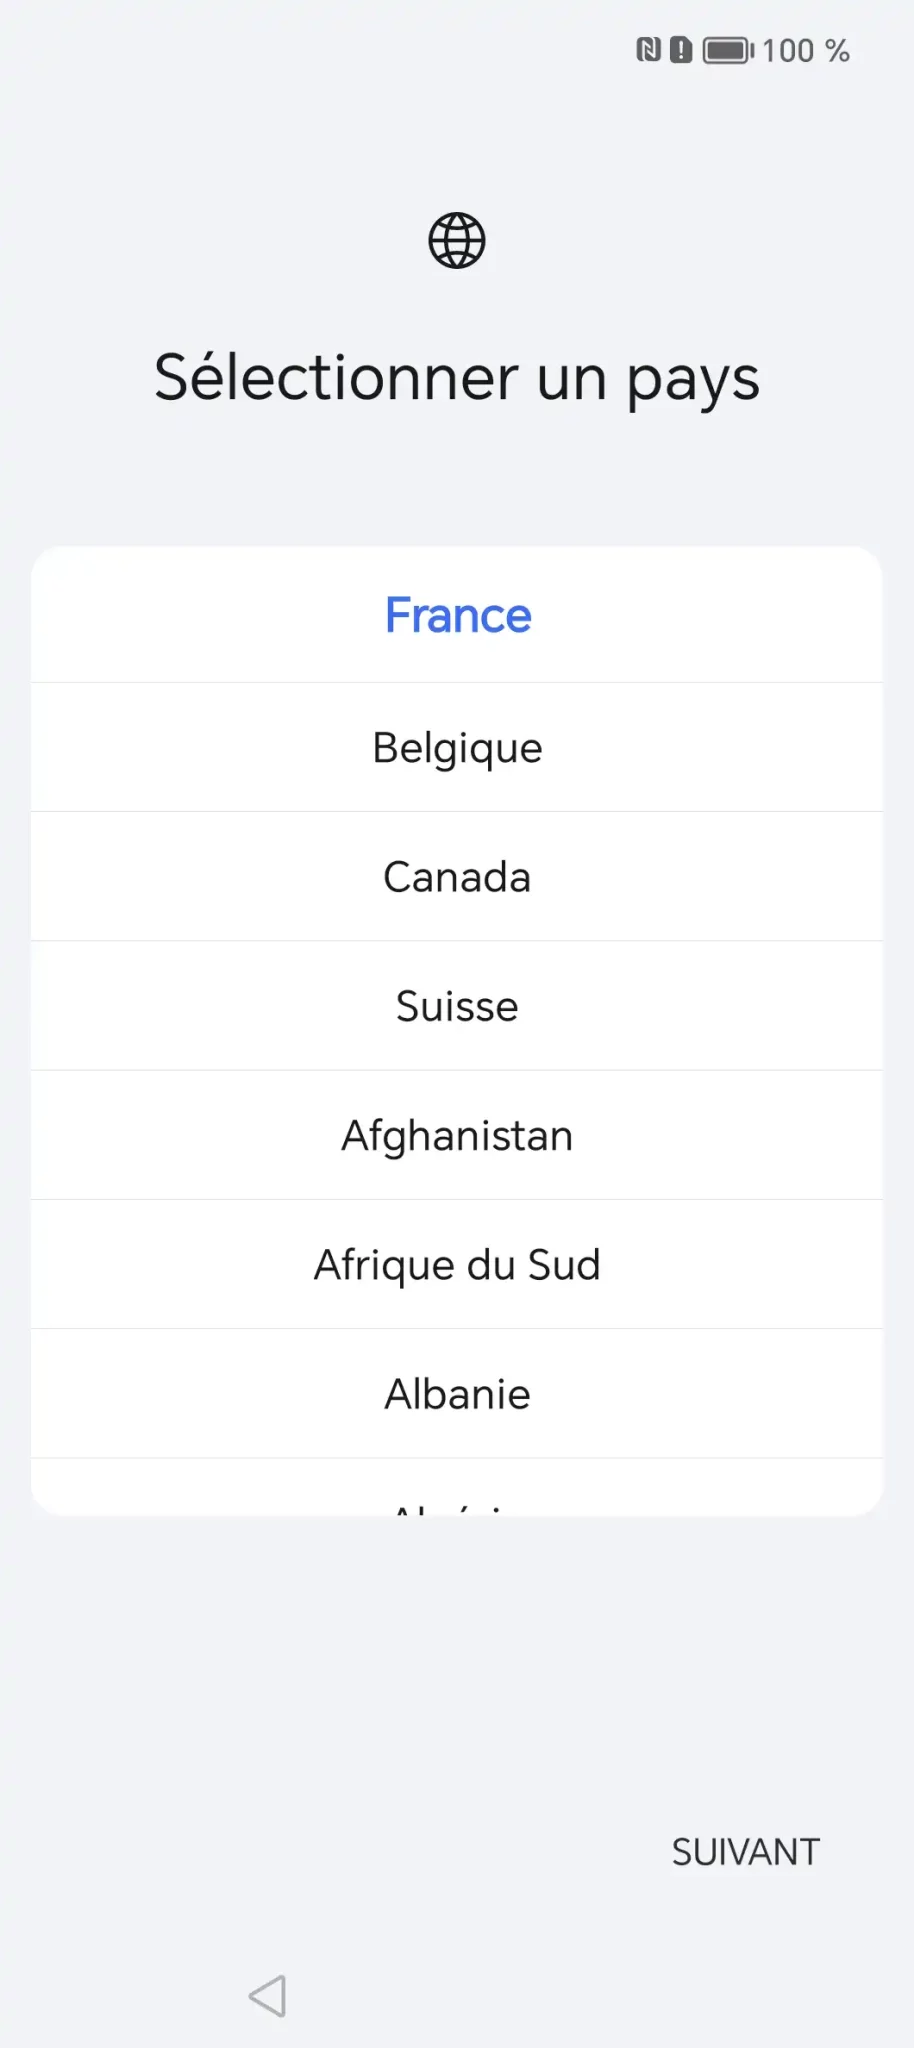Select Afrique du Sud entry

(457, 1265)
